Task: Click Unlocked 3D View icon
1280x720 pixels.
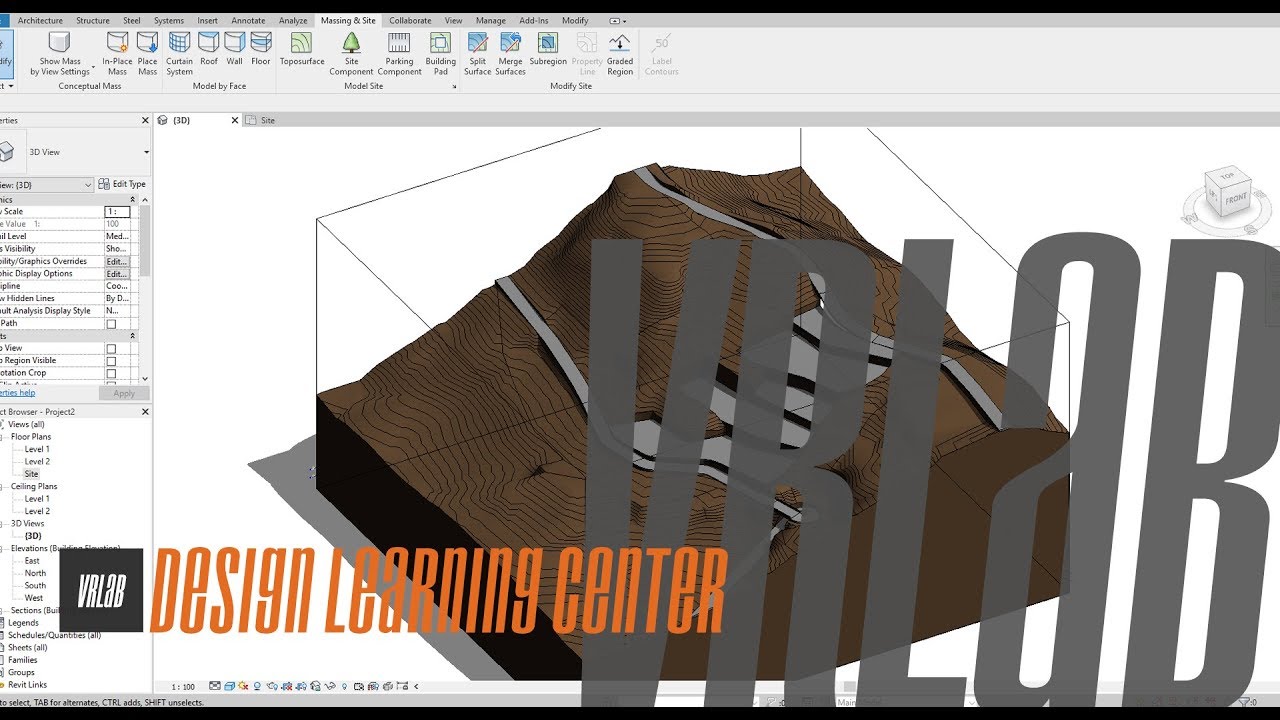Action: point(315,686)
